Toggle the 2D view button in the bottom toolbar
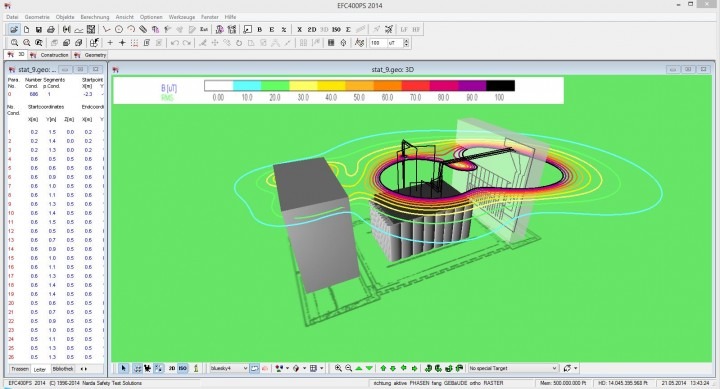Image resolution: width=720 pixels, height=389 pixels. coord(172,368)
